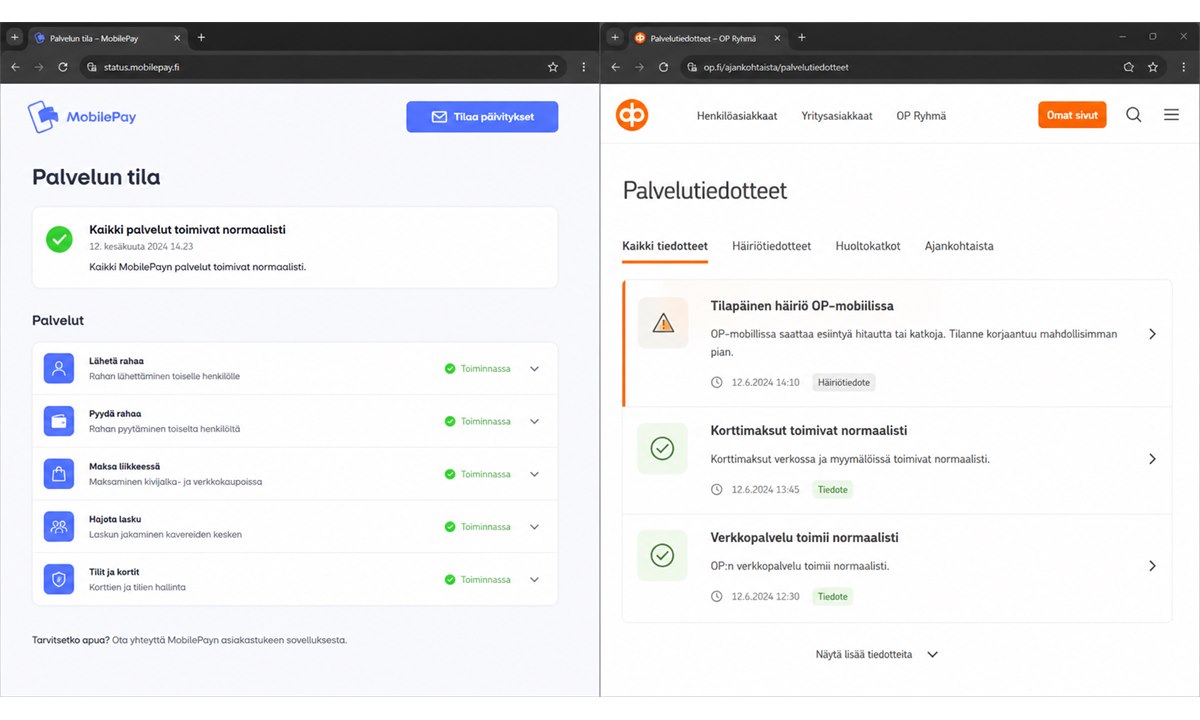The image size is (1200, 720).
Task: Click the op.fi address bar
Action: [x=924, y=67]
